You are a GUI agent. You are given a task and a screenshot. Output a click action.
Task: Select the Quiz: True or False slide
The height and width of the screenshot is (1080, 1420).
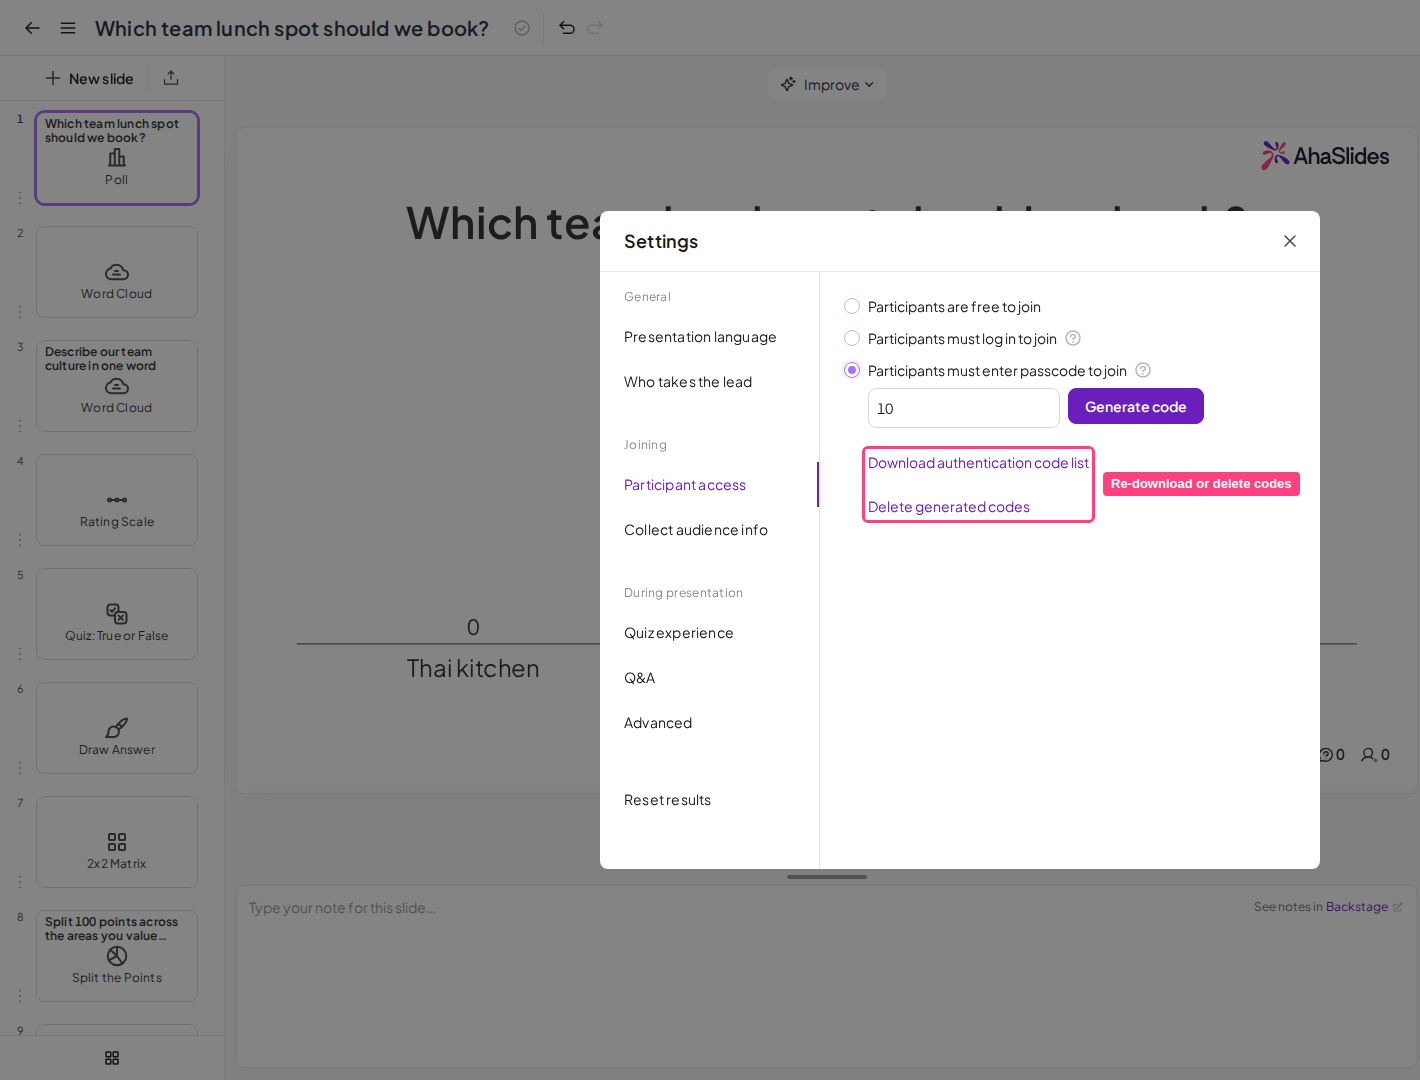click(x=117, y=614)
